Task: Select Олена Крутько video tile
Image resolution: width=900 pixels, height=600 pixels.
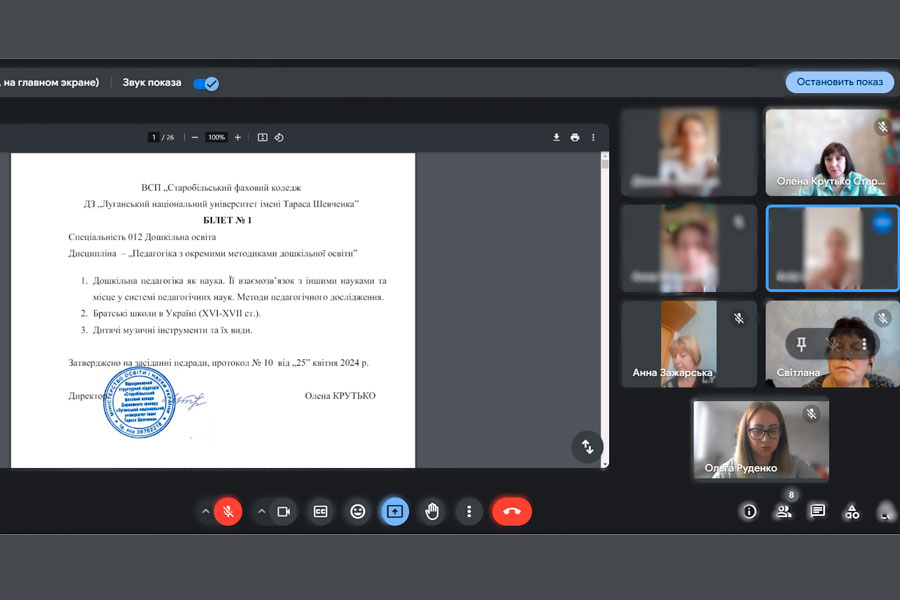Action: 832,152
